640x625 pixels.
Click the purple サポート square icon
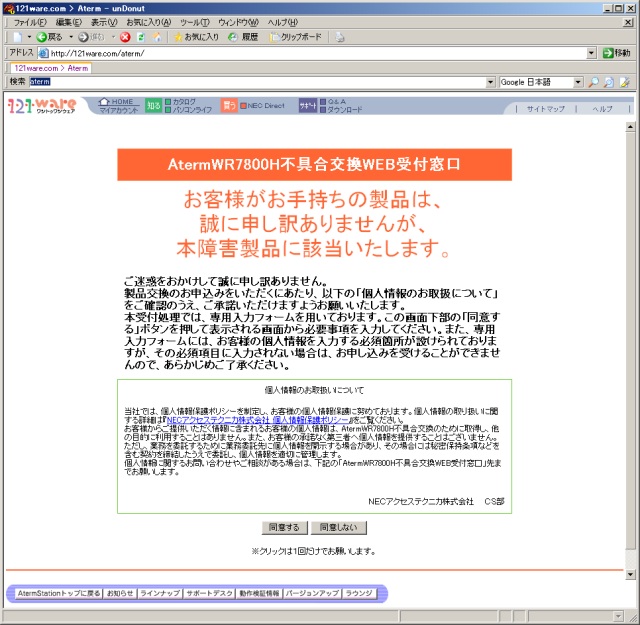tap(308, 106)
